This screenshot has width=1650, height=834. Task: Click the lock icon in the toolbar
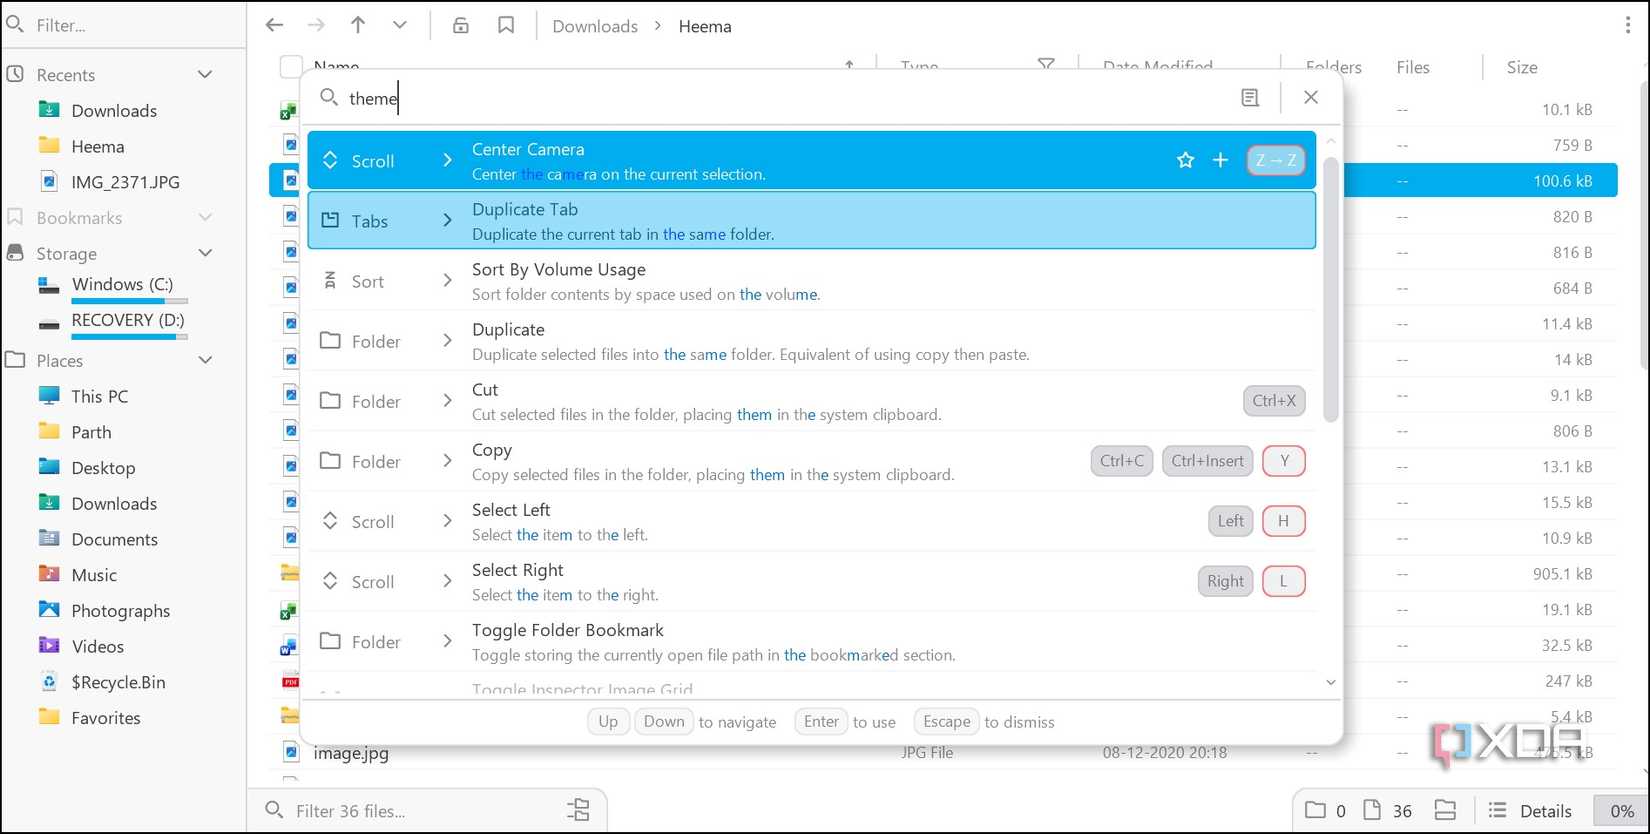point(460,26)
